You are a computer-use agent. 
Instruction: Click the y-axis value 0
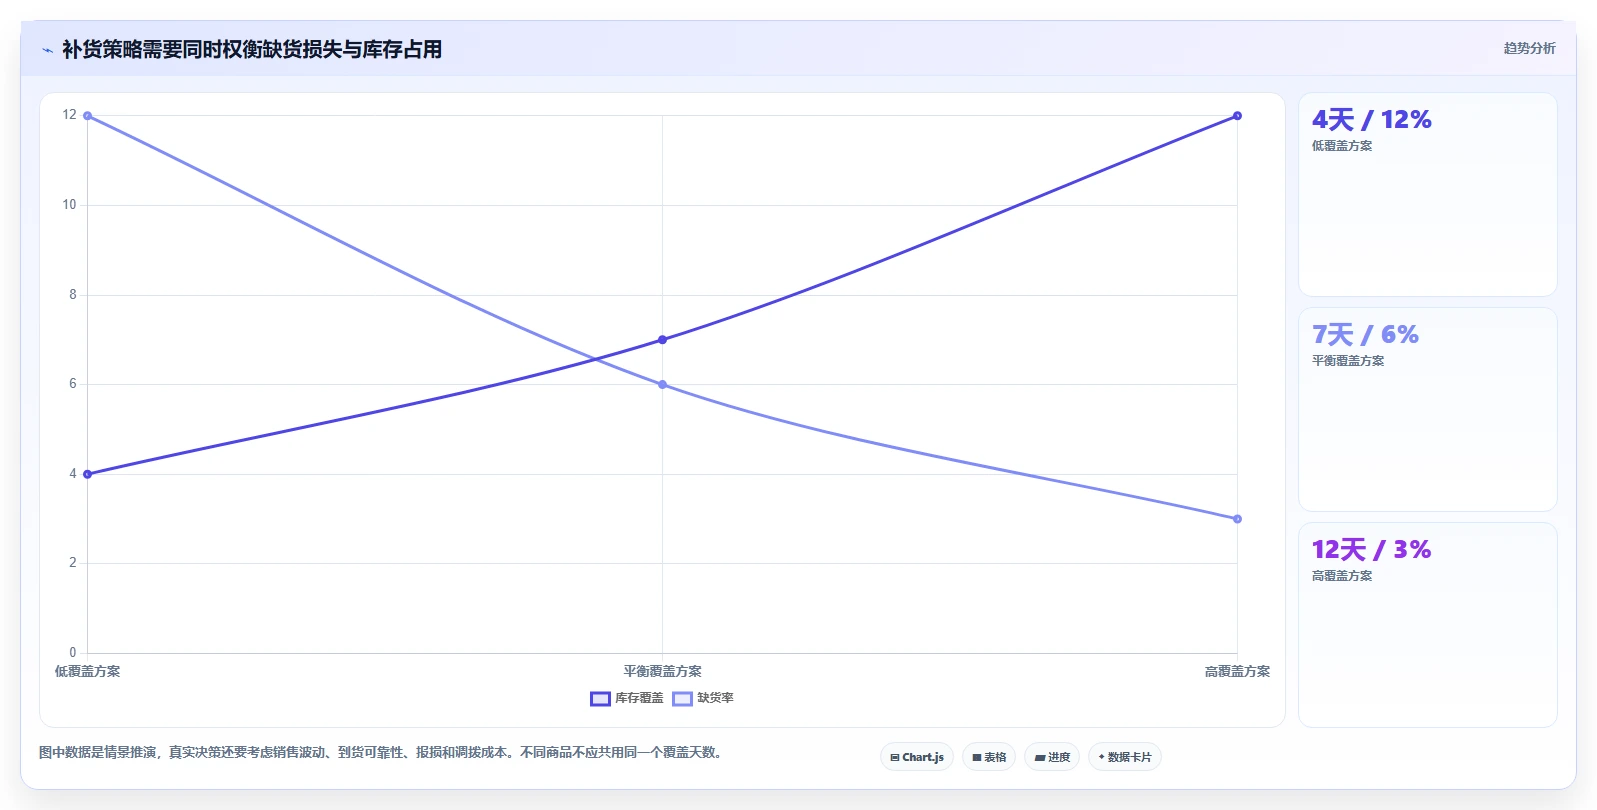tap(73, 653)
